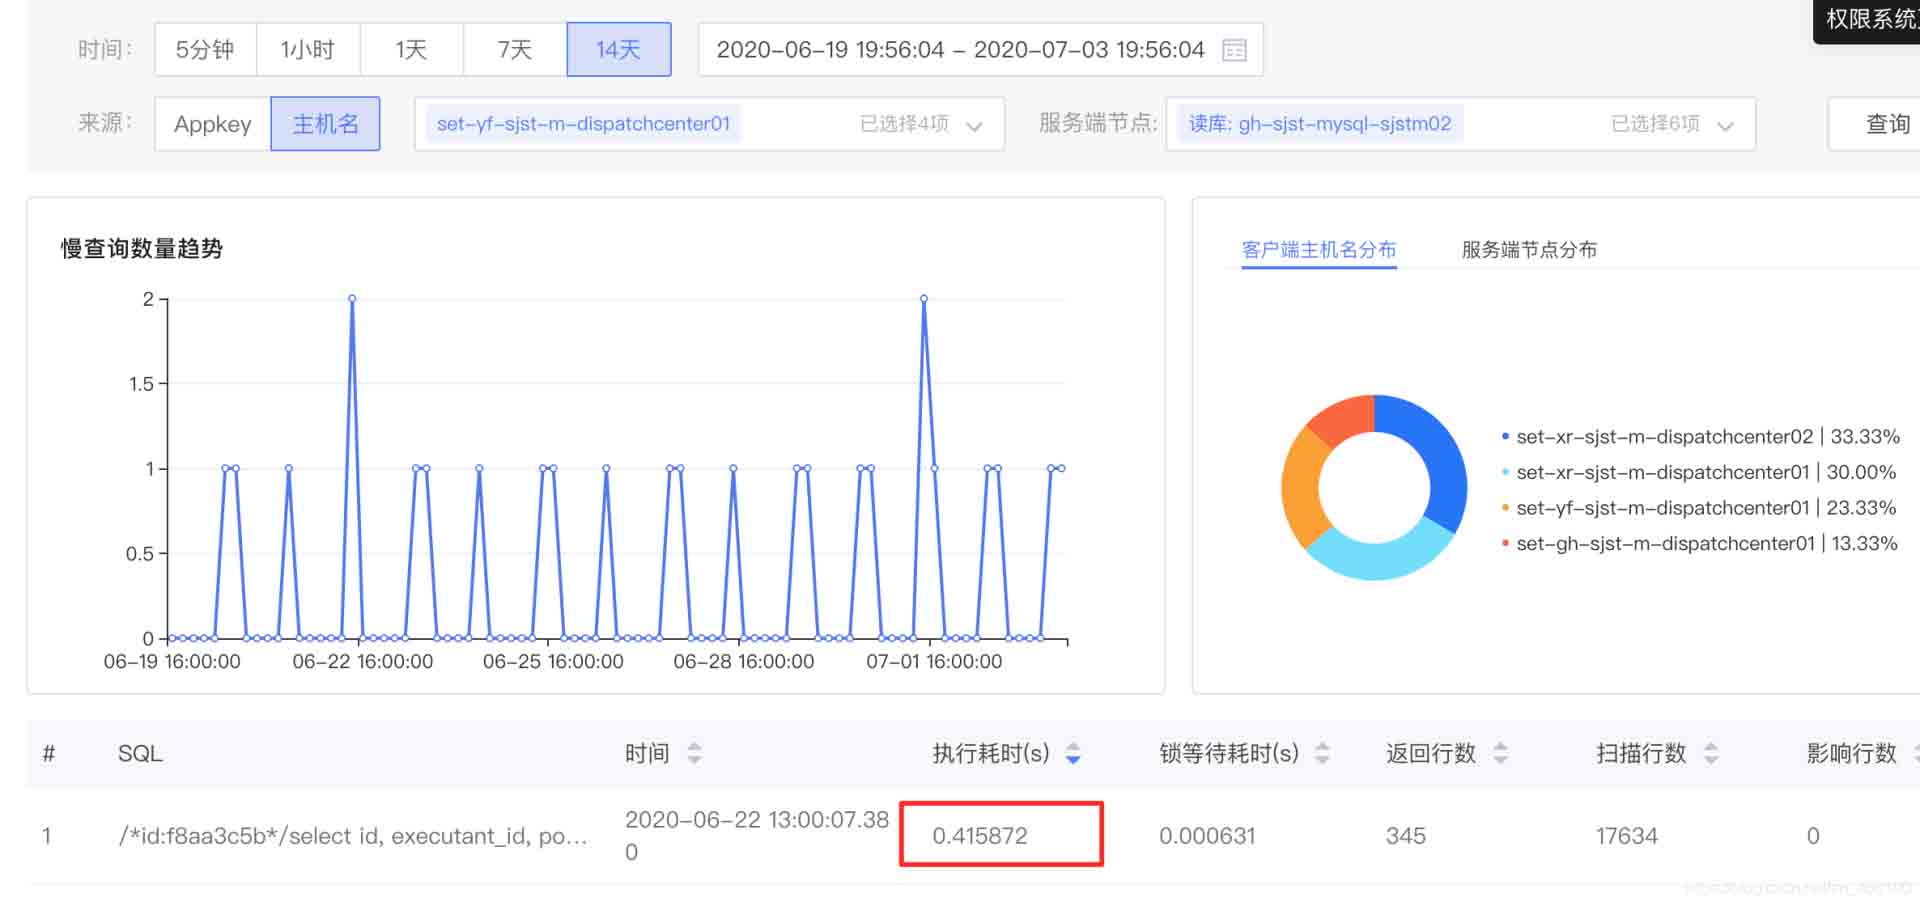The width and height of the screenshot is (1920, 906).
Task: Open the truncated SQL statement in row 1
Action: coord(352,836)
